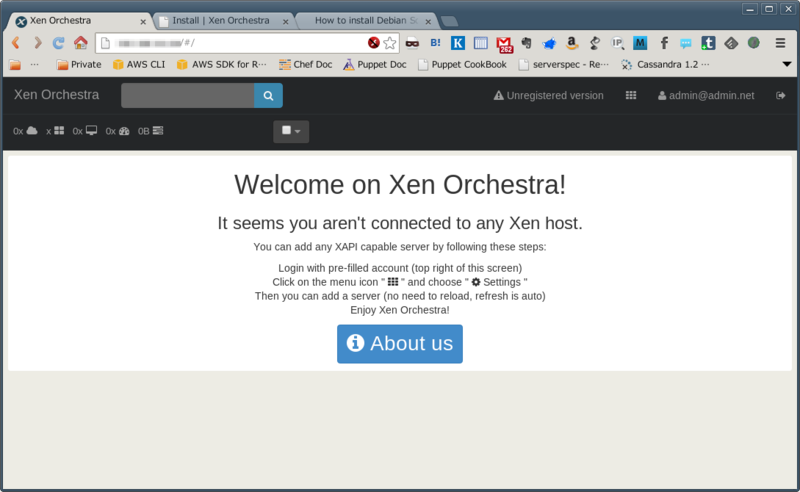Click the red blocked-content icon in address bar

(373, 43)
